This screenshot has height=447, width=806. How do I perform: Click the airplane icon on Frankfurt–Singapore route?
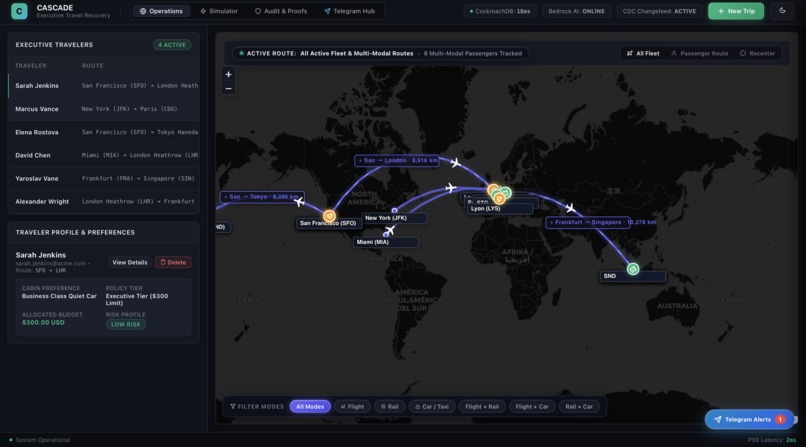(x=570, y=208)
